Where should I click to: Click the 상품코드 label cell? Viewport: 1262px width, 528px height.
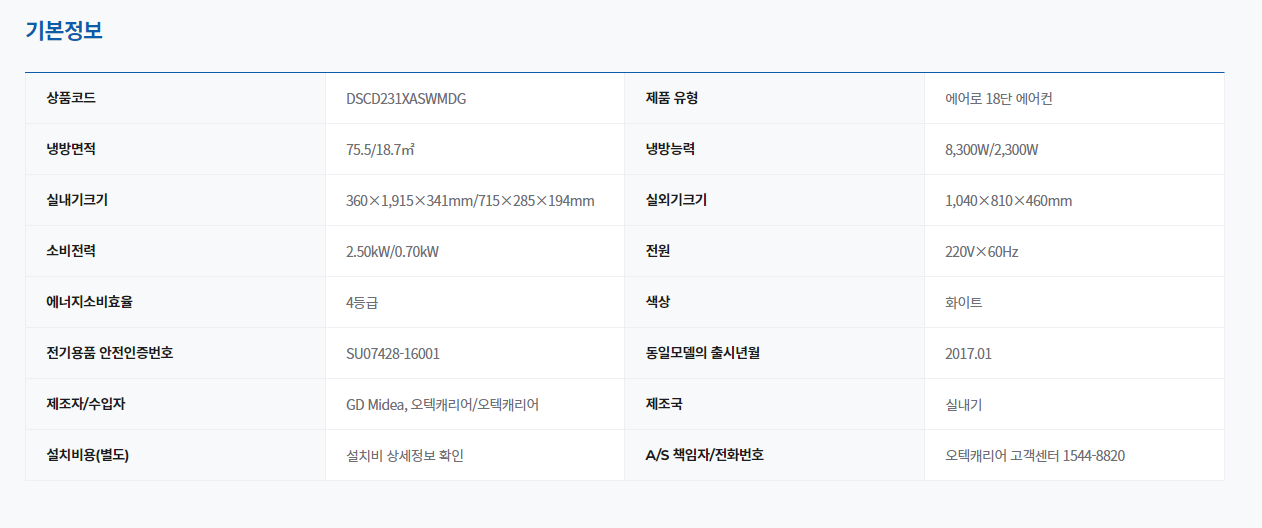(71, 98)
